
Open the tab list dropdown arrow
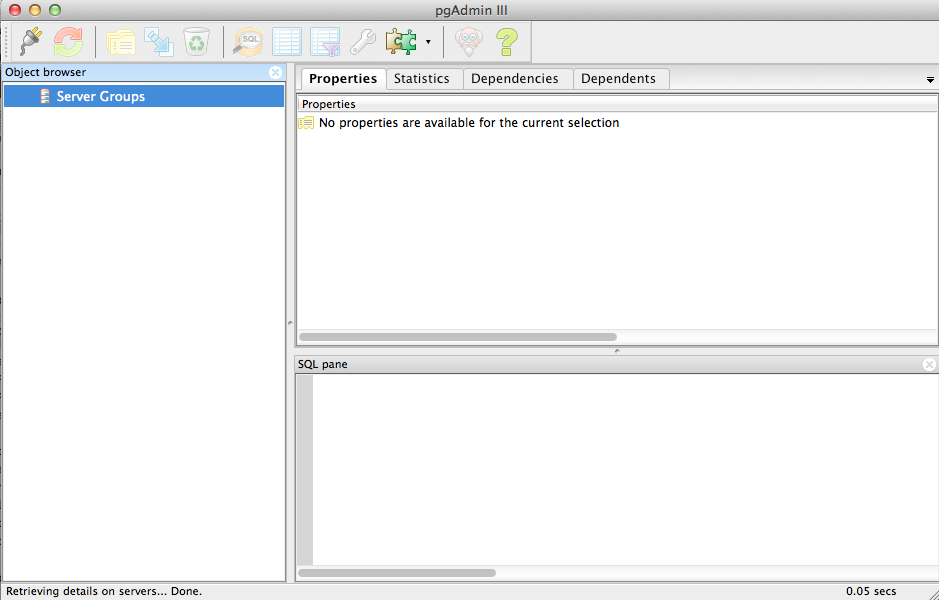930,80
